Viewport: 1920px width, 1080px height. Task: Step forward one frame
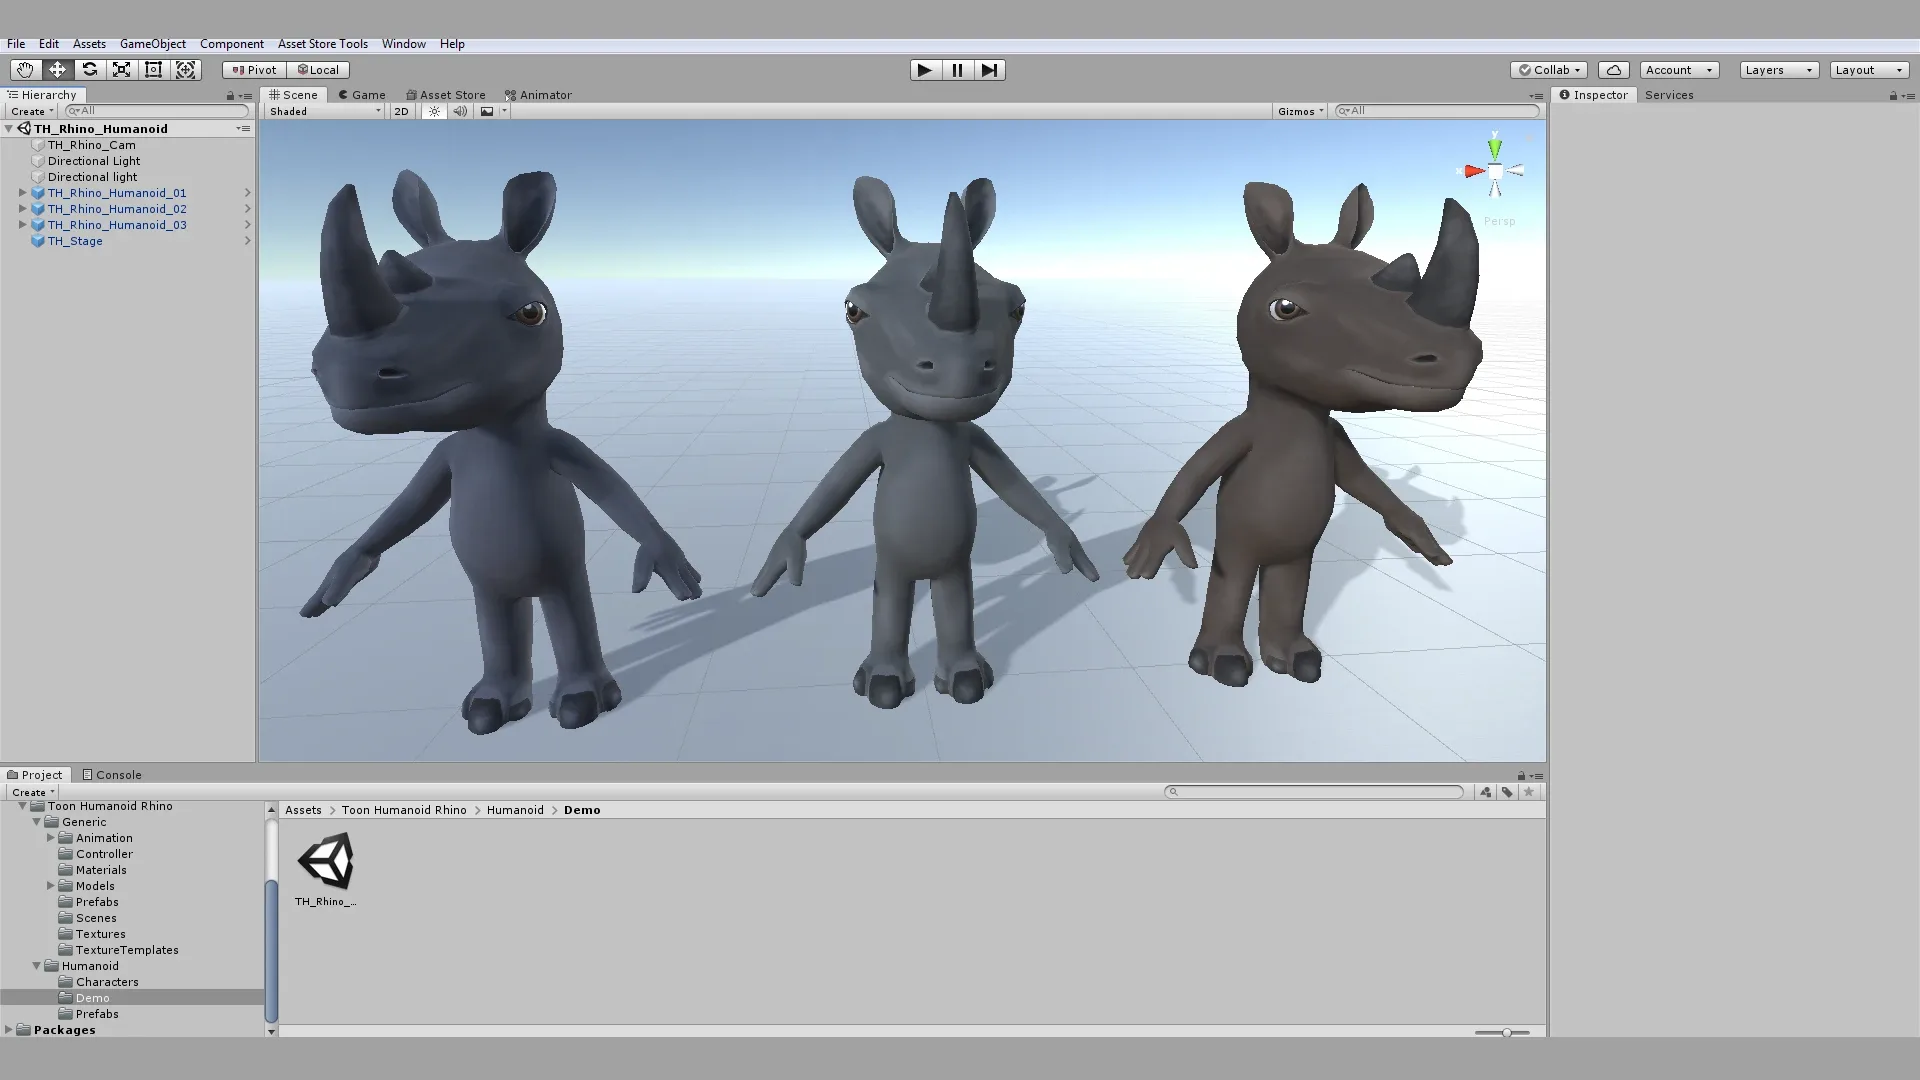(989, 70)
